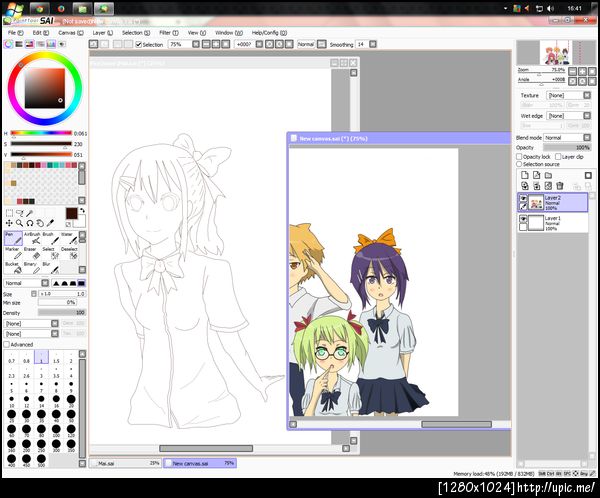Swap foreground and background colors
The width and height of the screenshot is (600, 498).
[82, 211]
